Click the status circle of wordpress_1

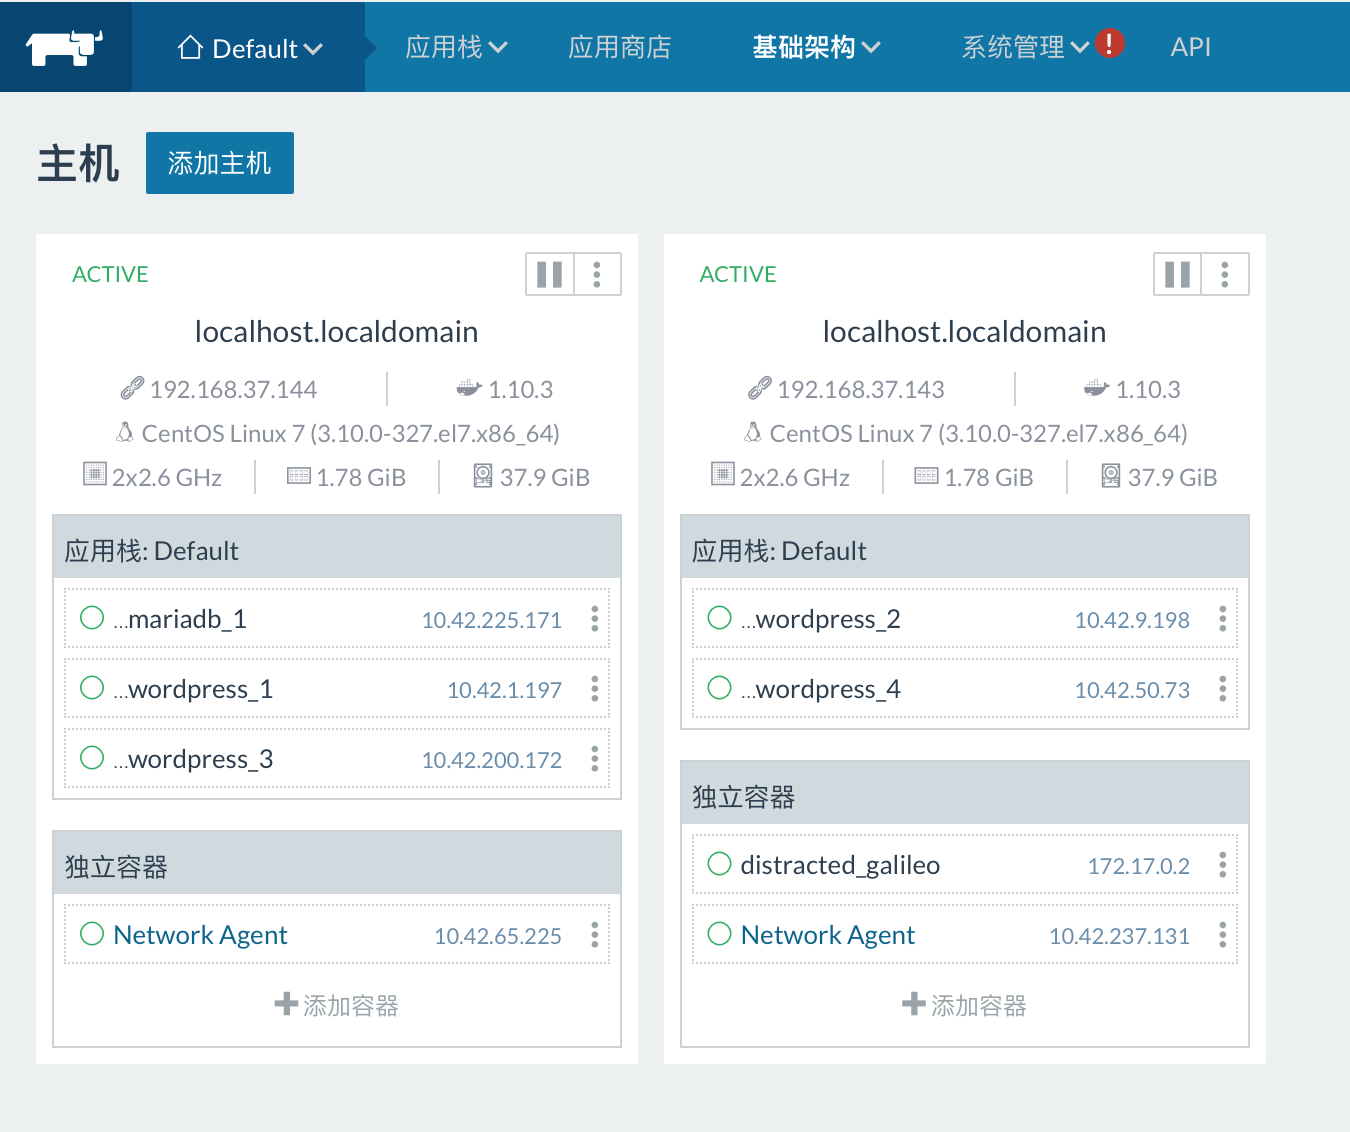coord(92,688)
